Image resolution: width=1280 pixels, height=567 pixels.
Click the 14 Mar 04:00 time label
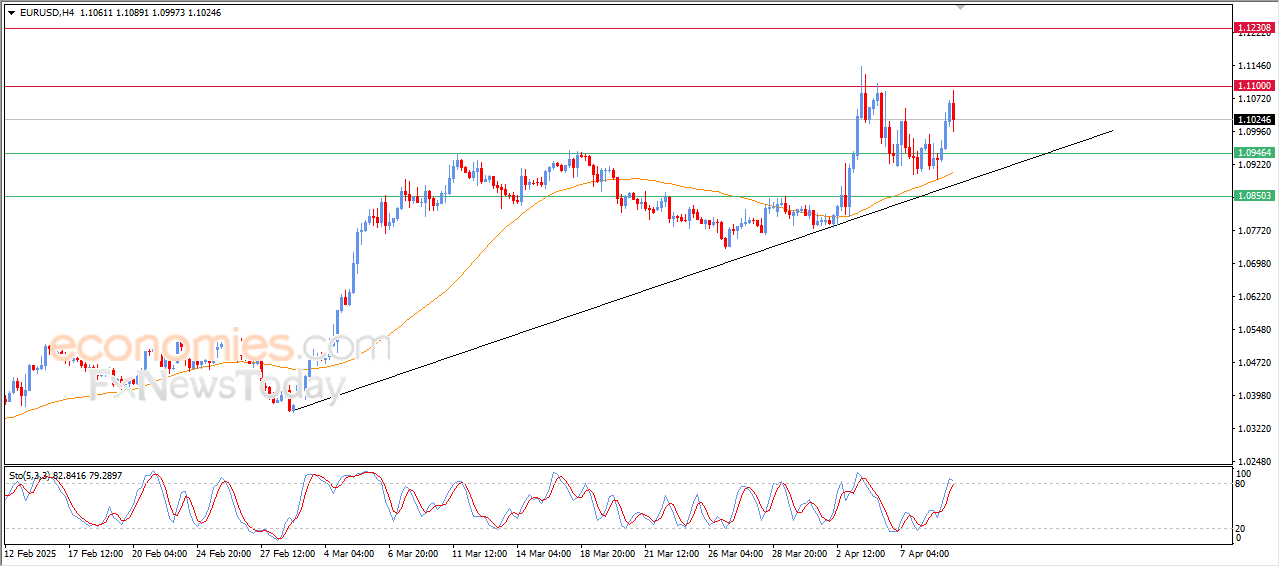click(x=544, y=553)
